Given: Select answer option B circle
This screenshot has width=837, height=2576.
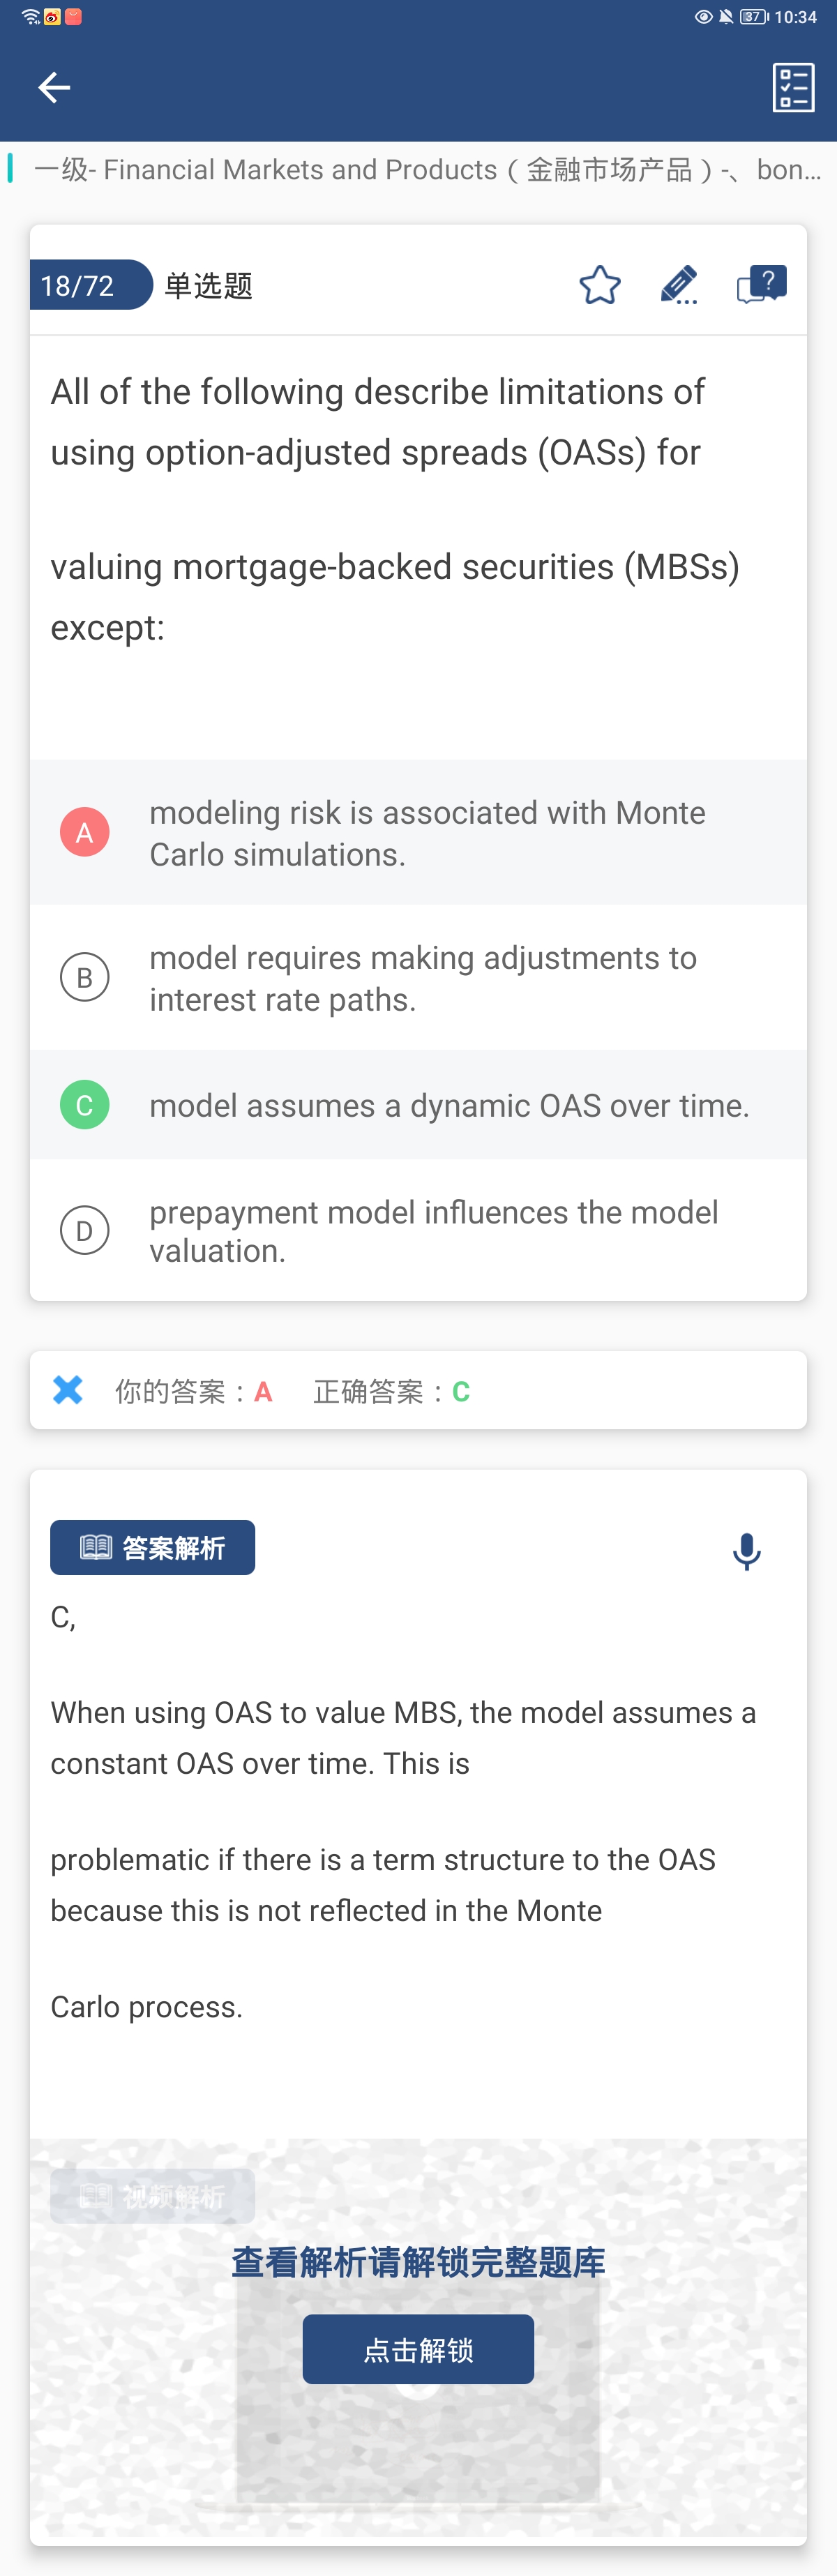Looking at the screenshot, I should click(x=85, y=977).
